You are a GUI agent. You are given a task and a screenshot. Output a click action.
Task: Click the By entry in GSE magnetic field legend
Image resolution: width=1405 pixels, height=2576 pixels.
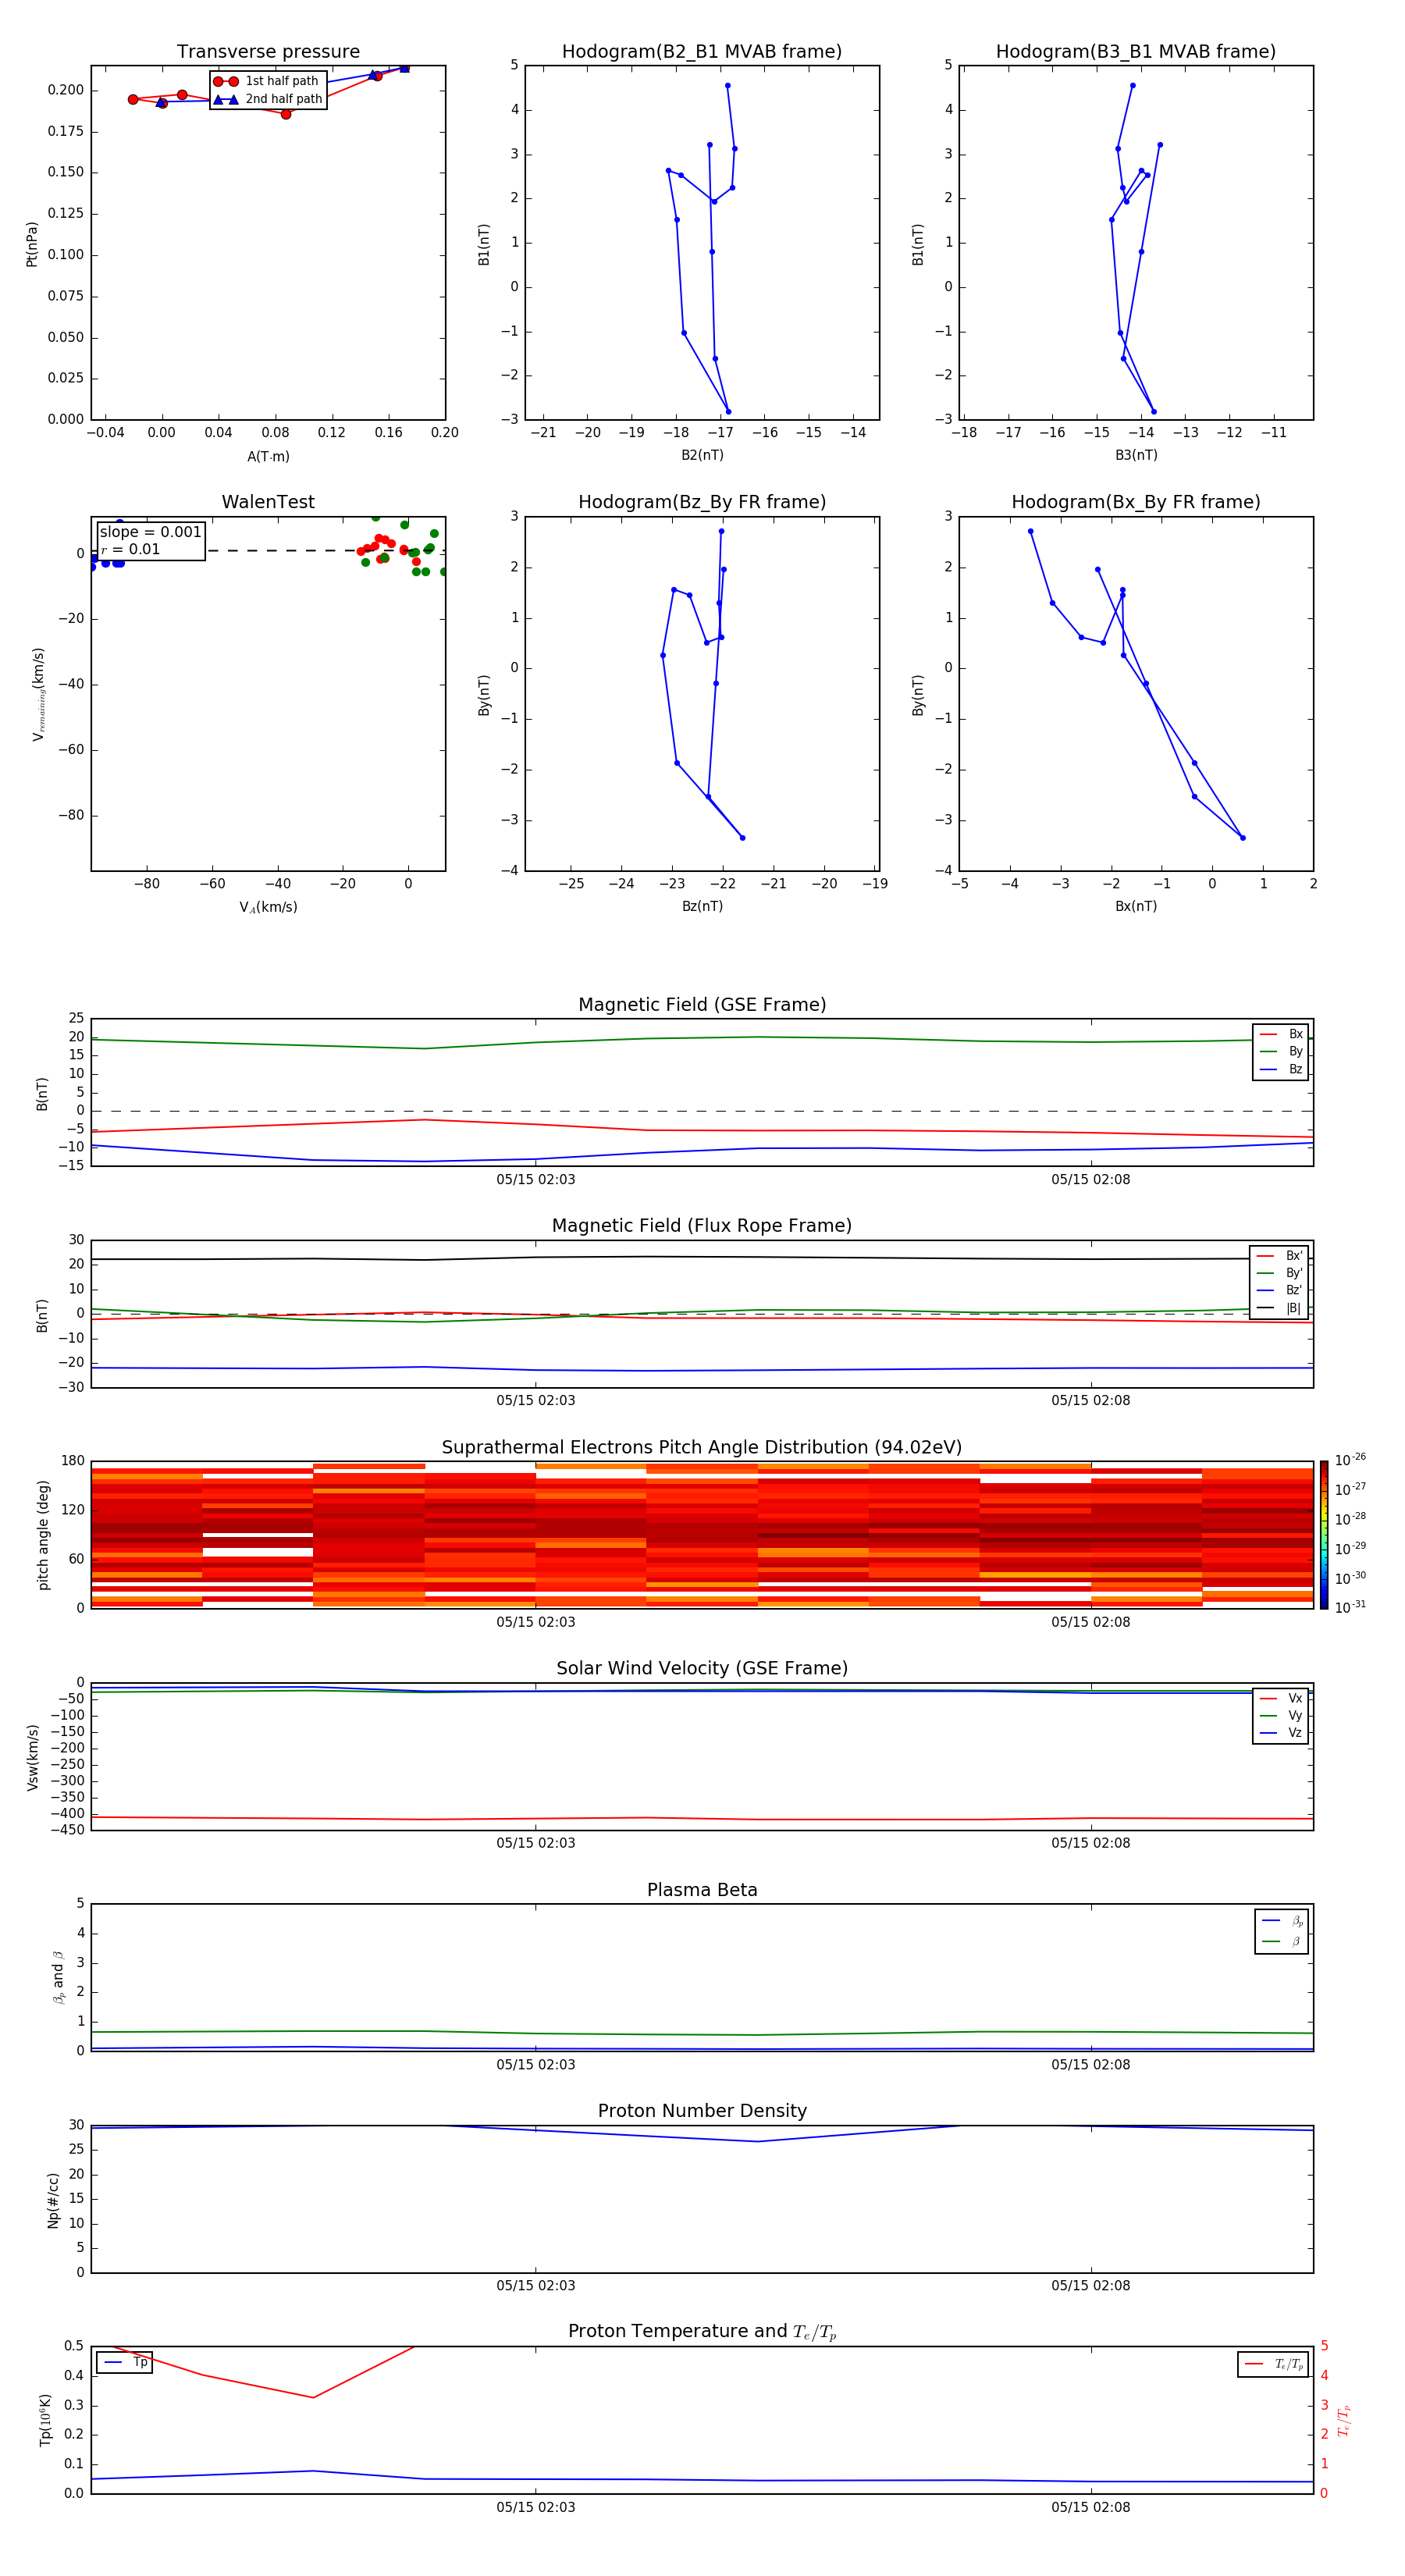[1281, 1052]
